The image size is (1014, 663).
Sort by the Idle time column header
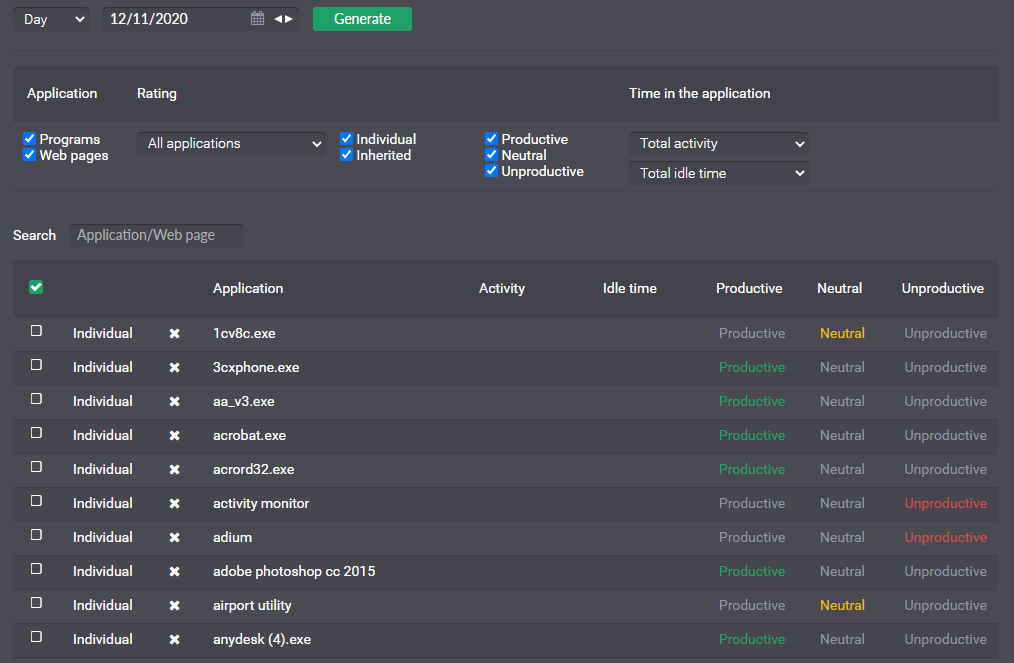(x=630, y=288)
